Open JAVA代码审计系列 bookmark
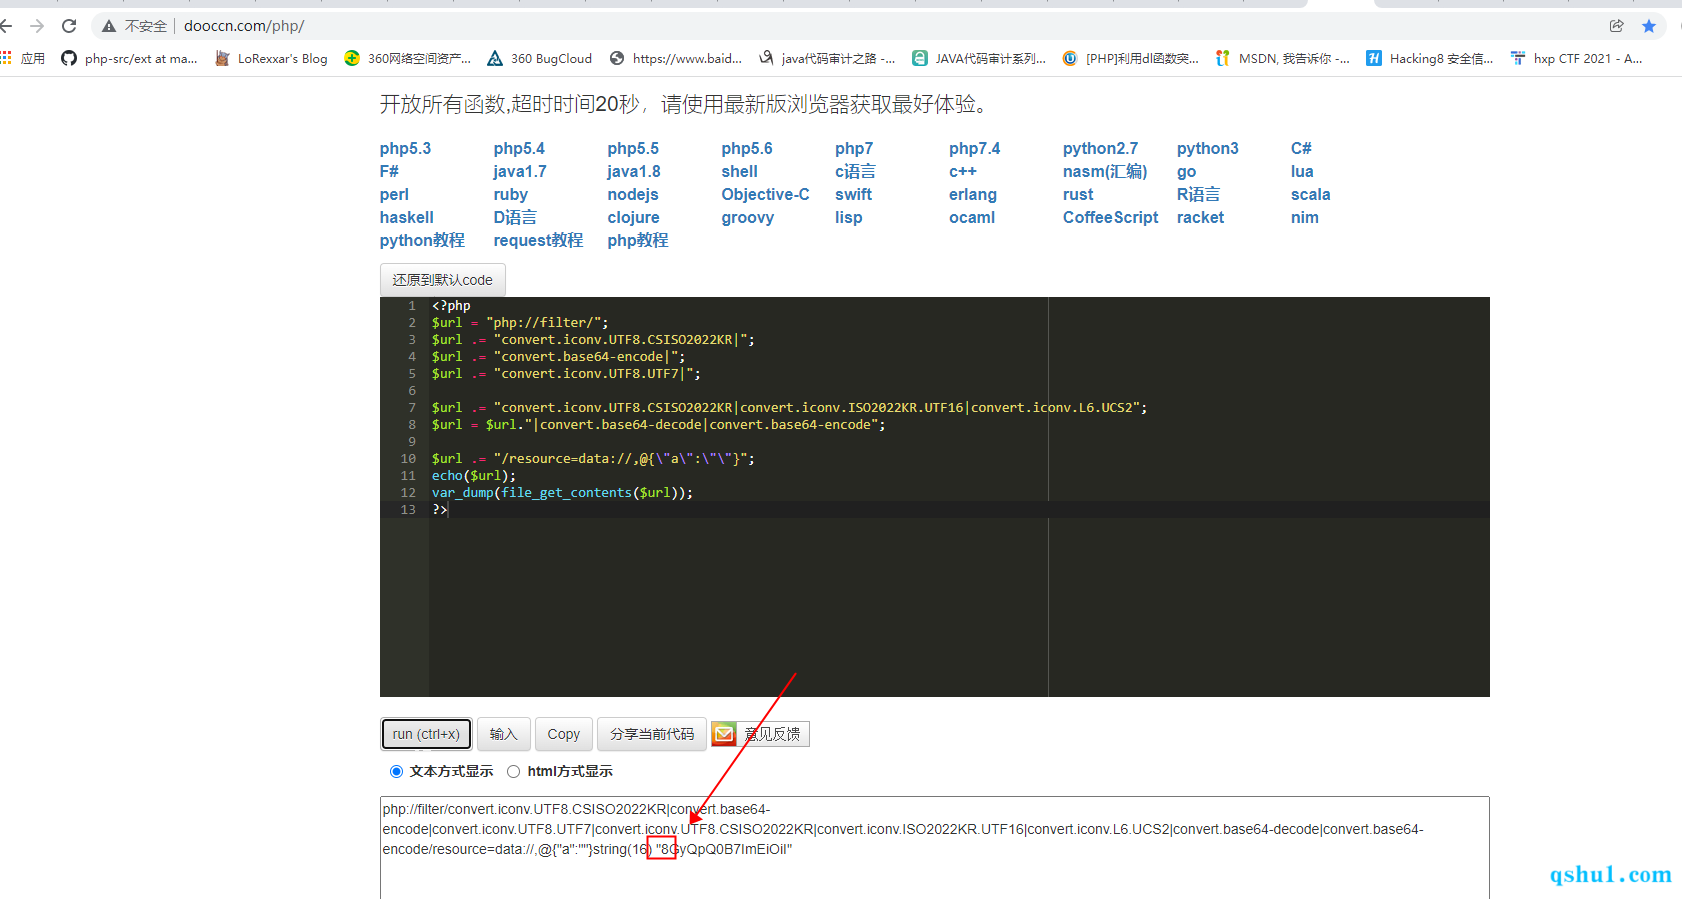Image resolution: width=1682 pixels, height=899 pixels. [x=979, y=58]
